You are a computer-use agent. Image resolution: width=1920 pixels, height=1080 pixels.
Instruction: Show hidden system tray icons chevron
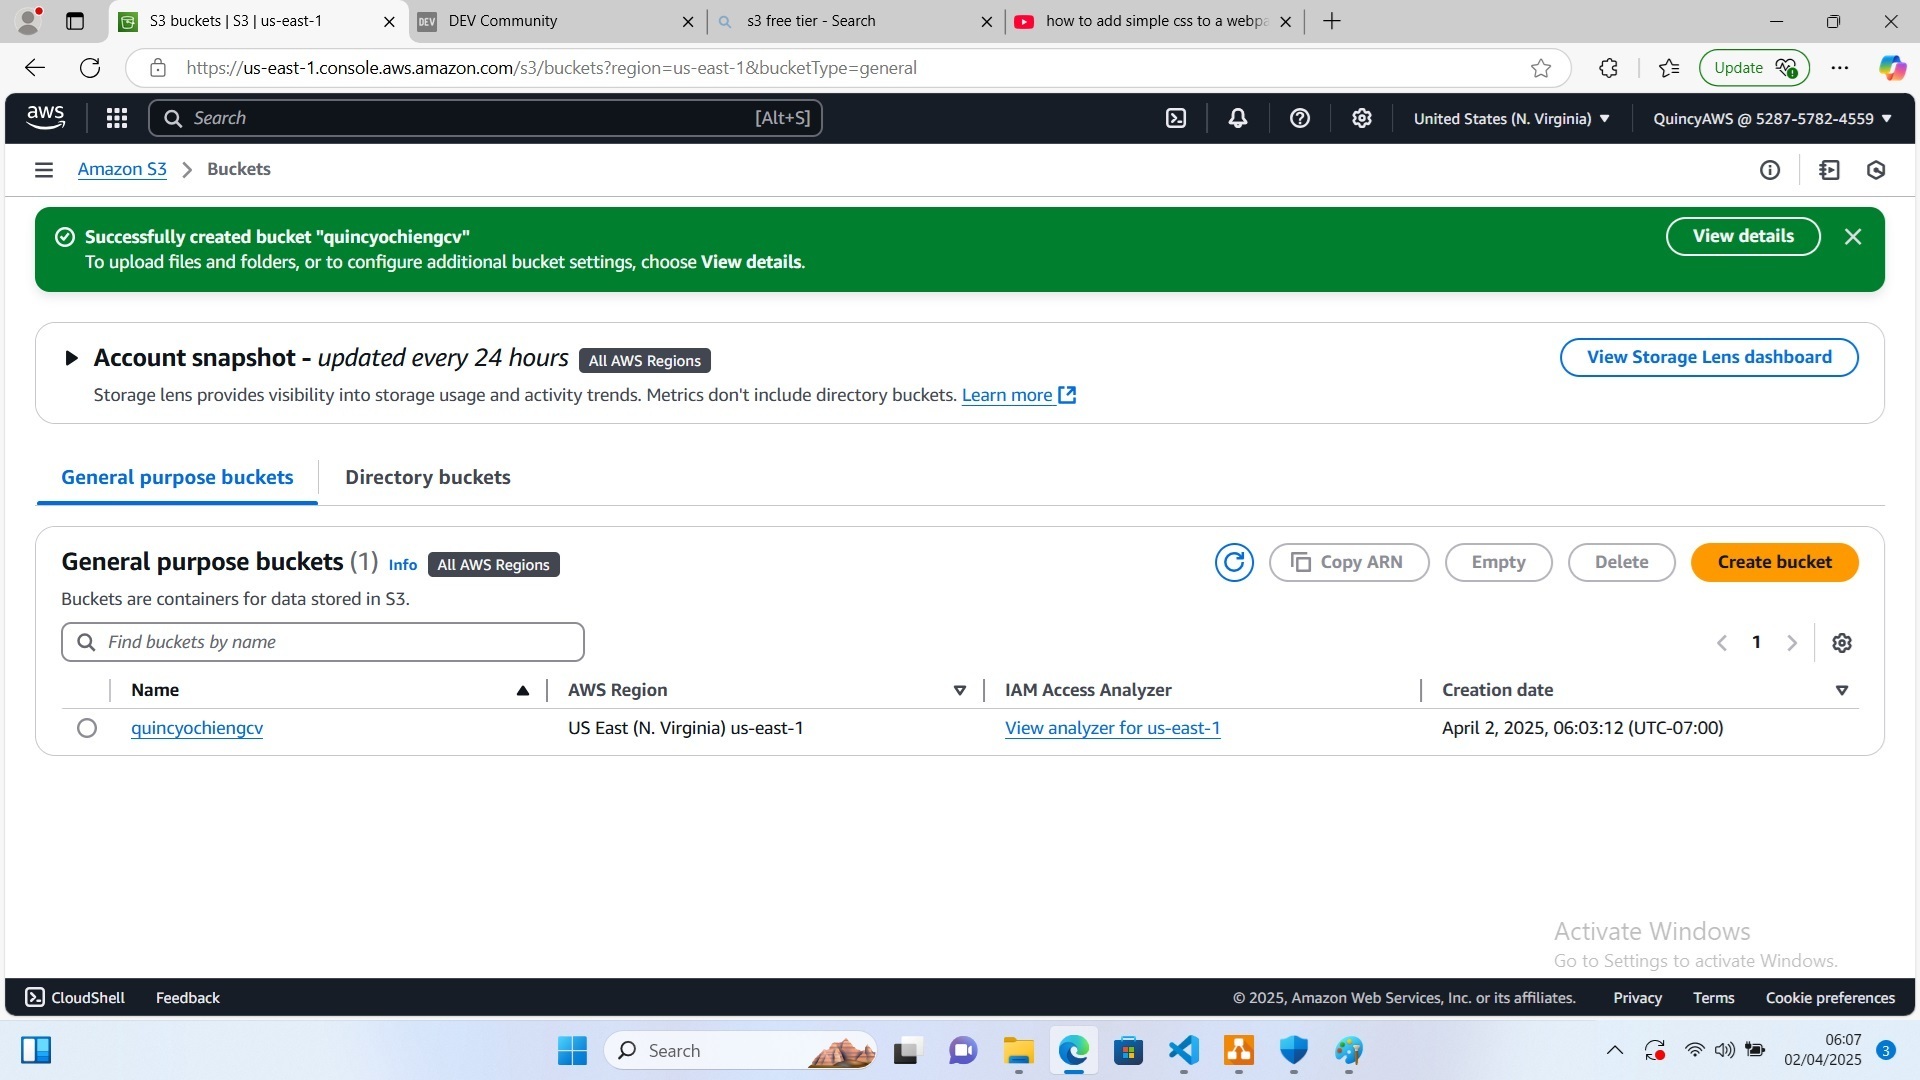[1614, 1051]
